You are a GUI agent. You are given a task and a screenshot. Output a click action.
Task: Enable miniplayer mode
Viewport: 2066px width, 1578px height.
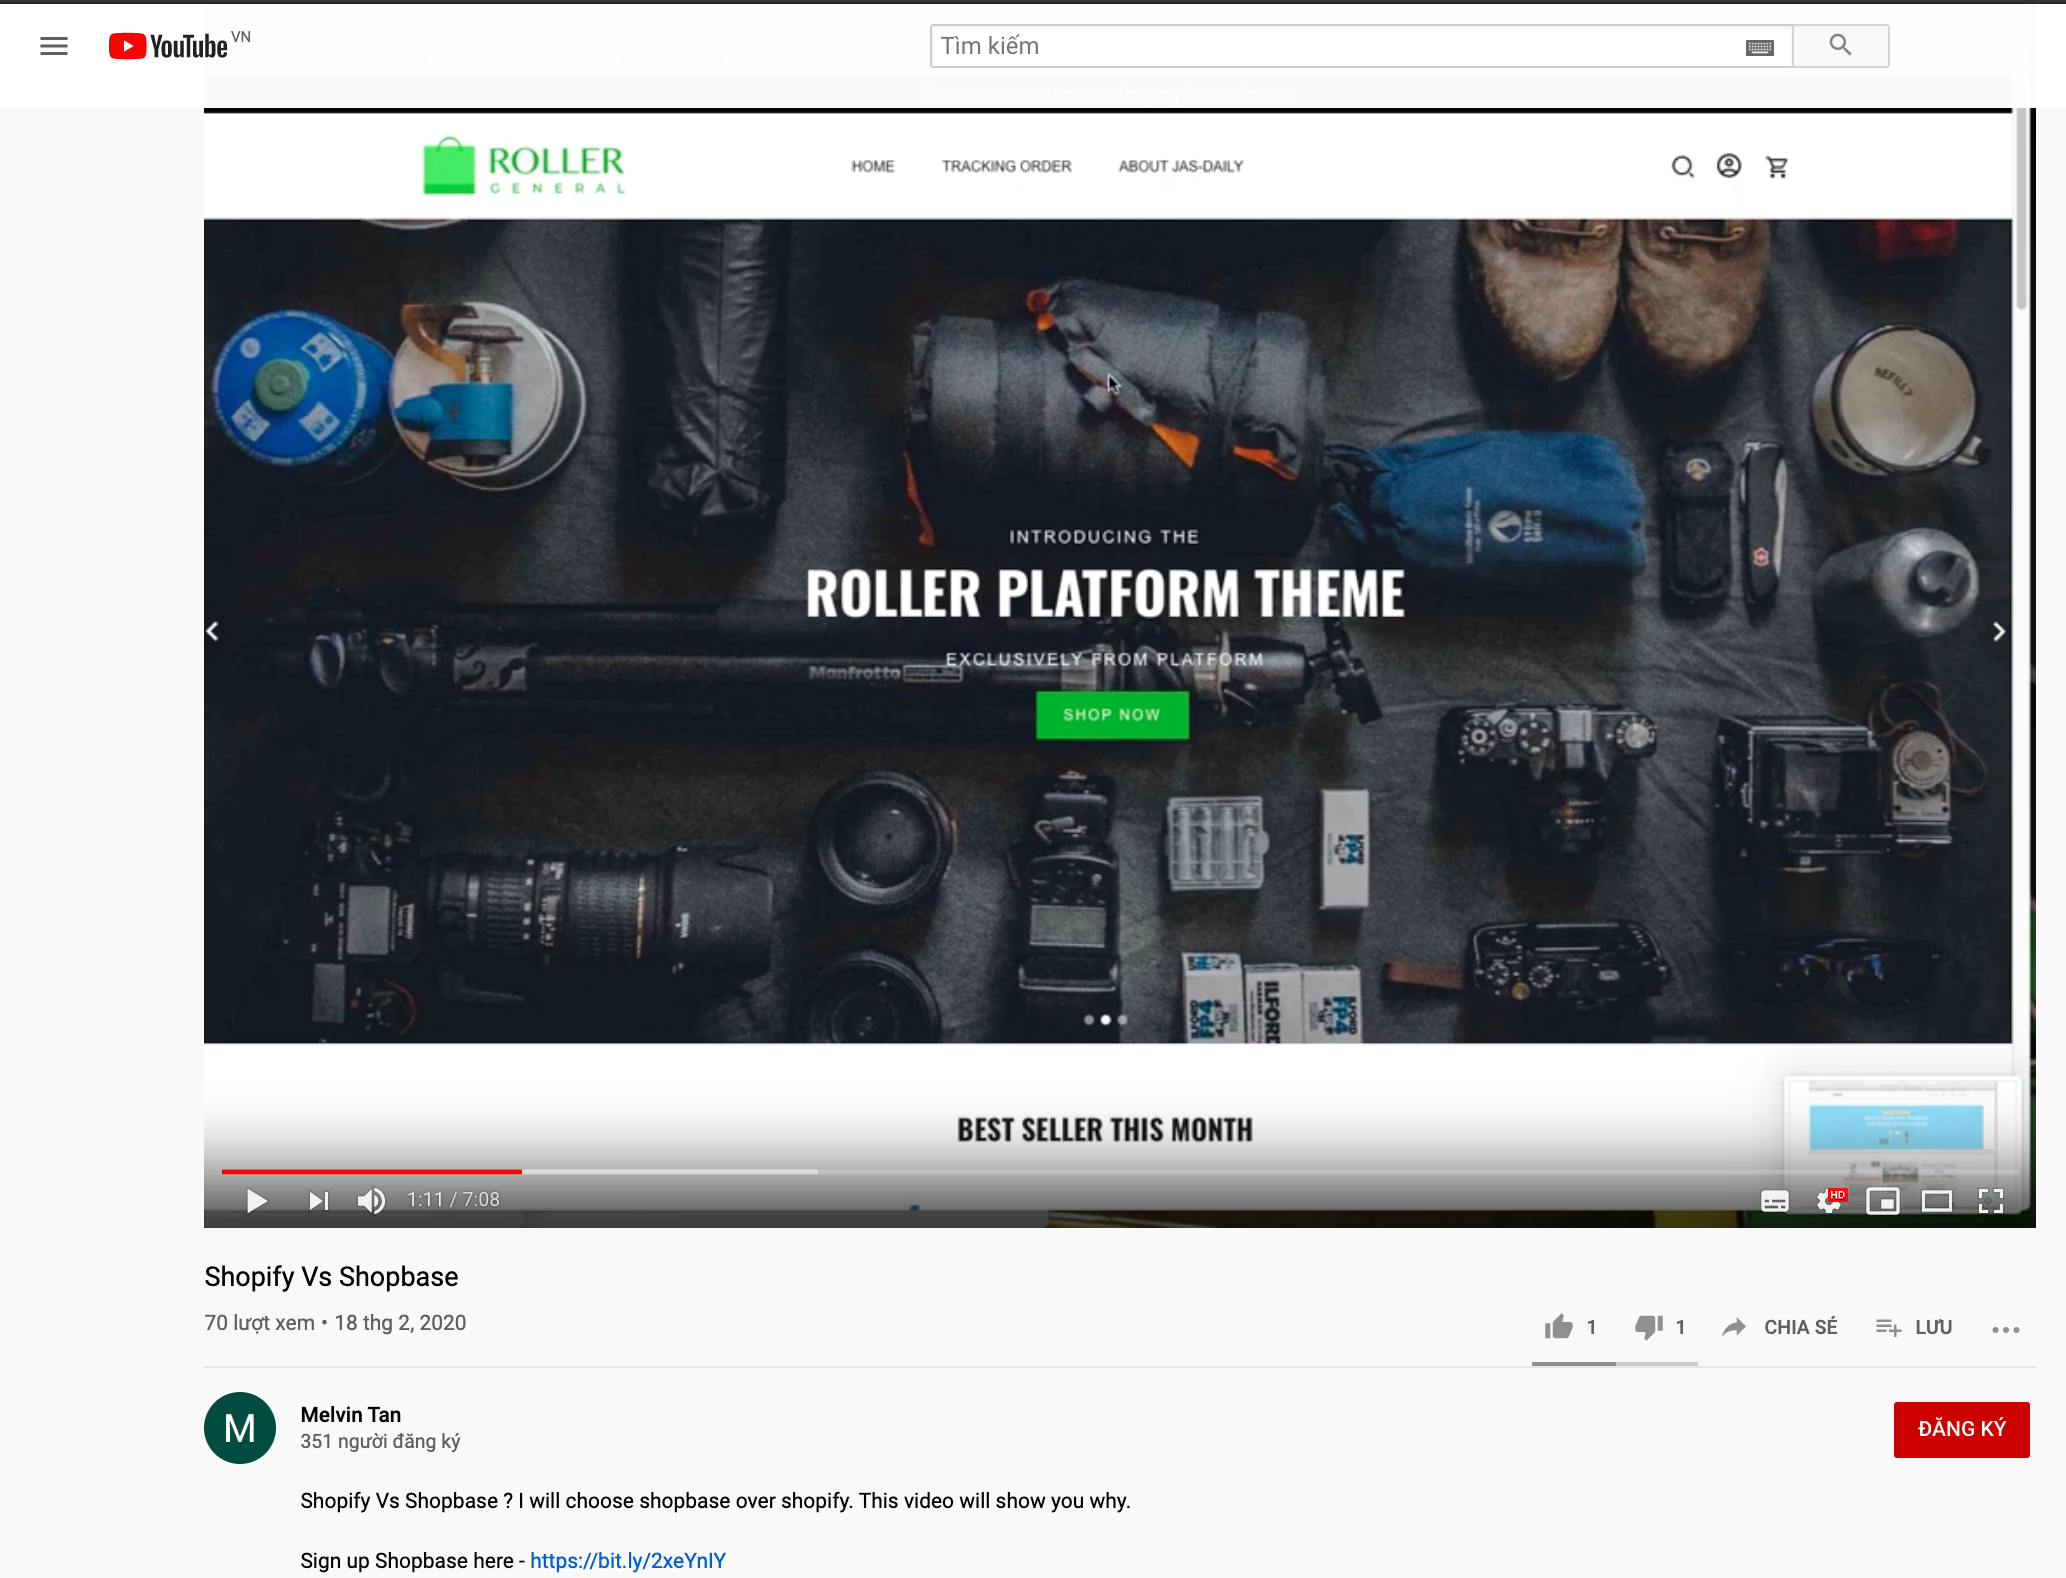1883,1201
